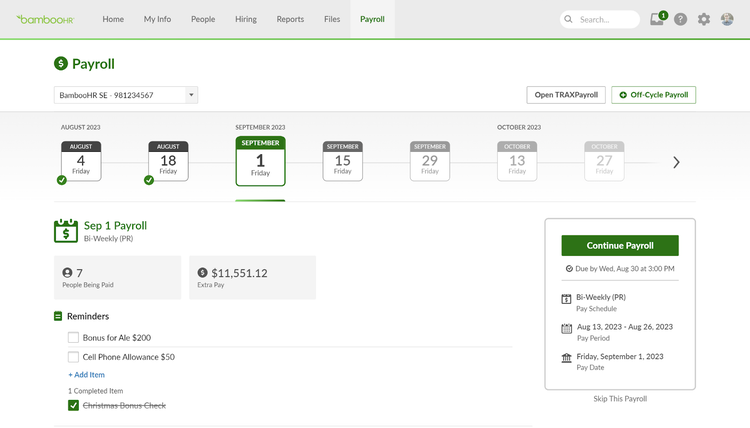This screenshot has height=428, width=750.
Task: Open the user profile avatar
Action: click(x=727, y=19)
